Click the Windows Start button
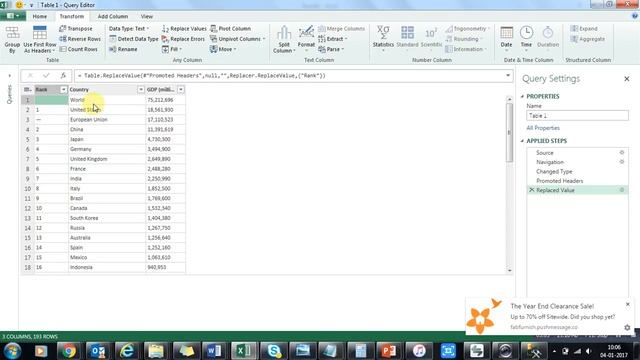The image size is (640, 360). pos(12,351)
